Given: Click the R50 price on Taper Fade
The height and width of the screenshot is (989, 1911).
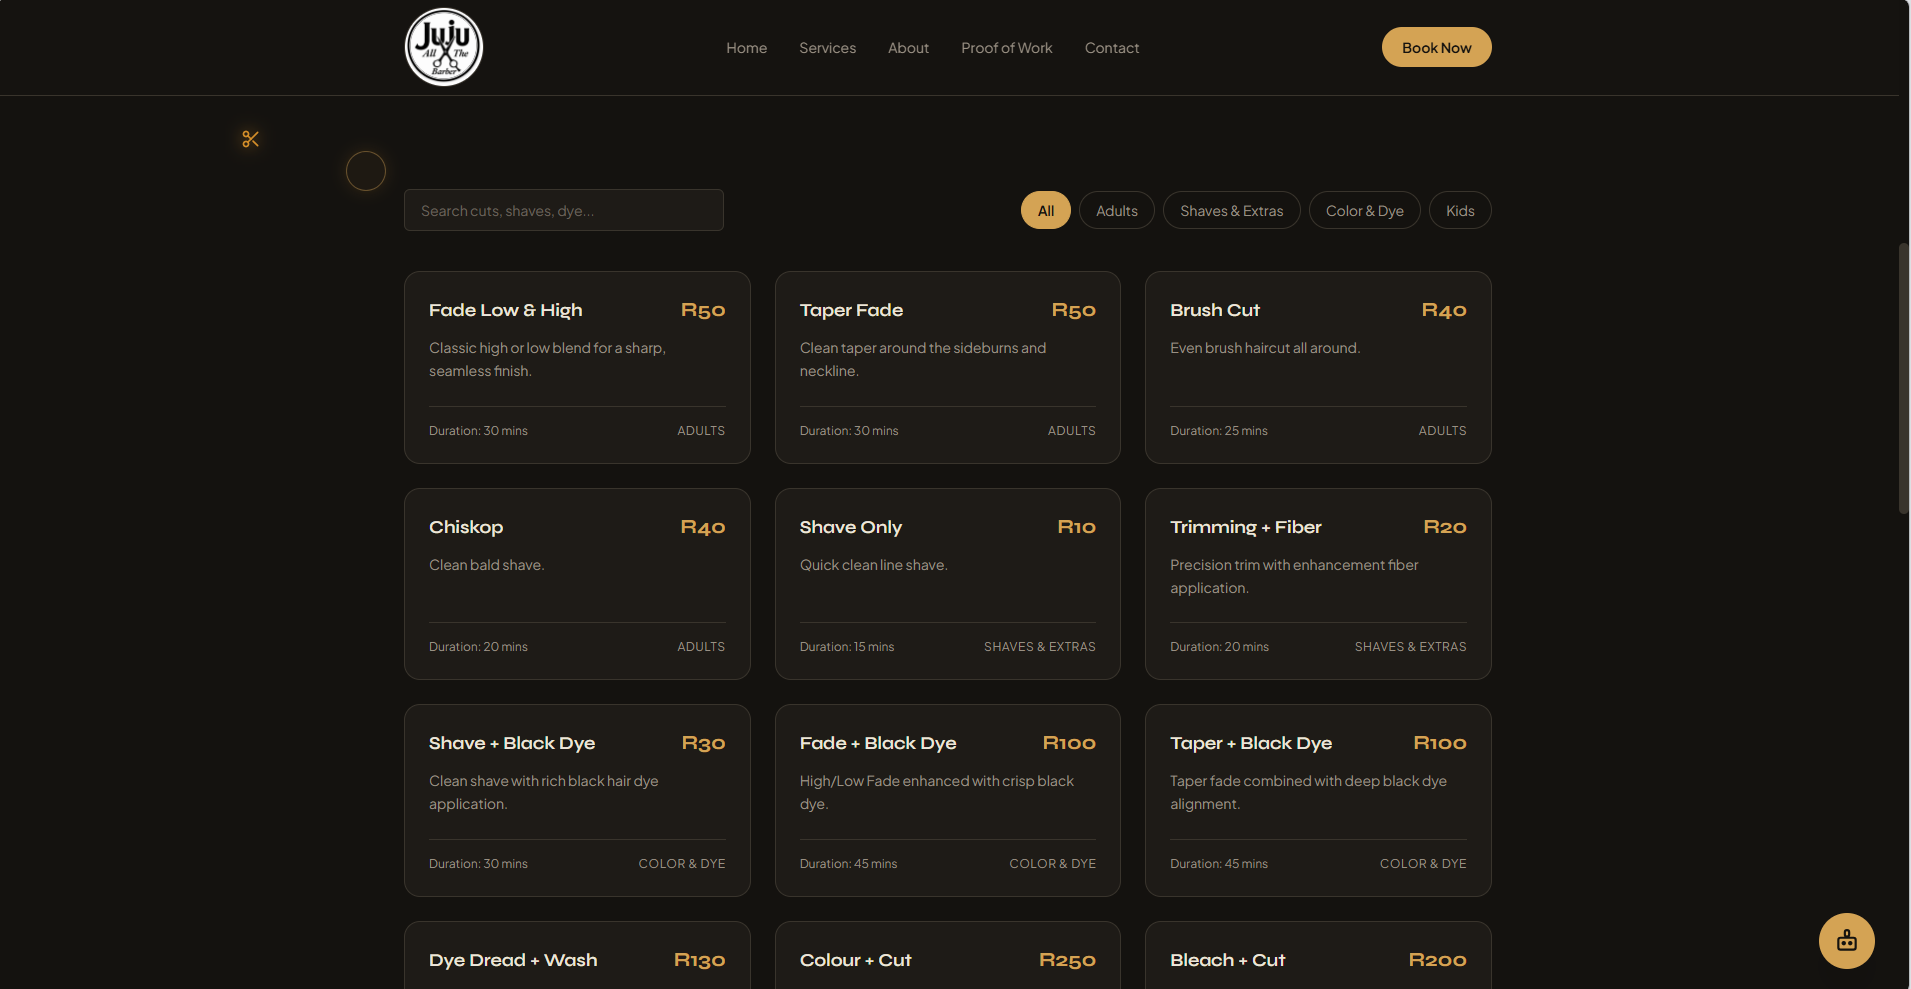Looking at the screenshot, I should [x=1074, y=310].
